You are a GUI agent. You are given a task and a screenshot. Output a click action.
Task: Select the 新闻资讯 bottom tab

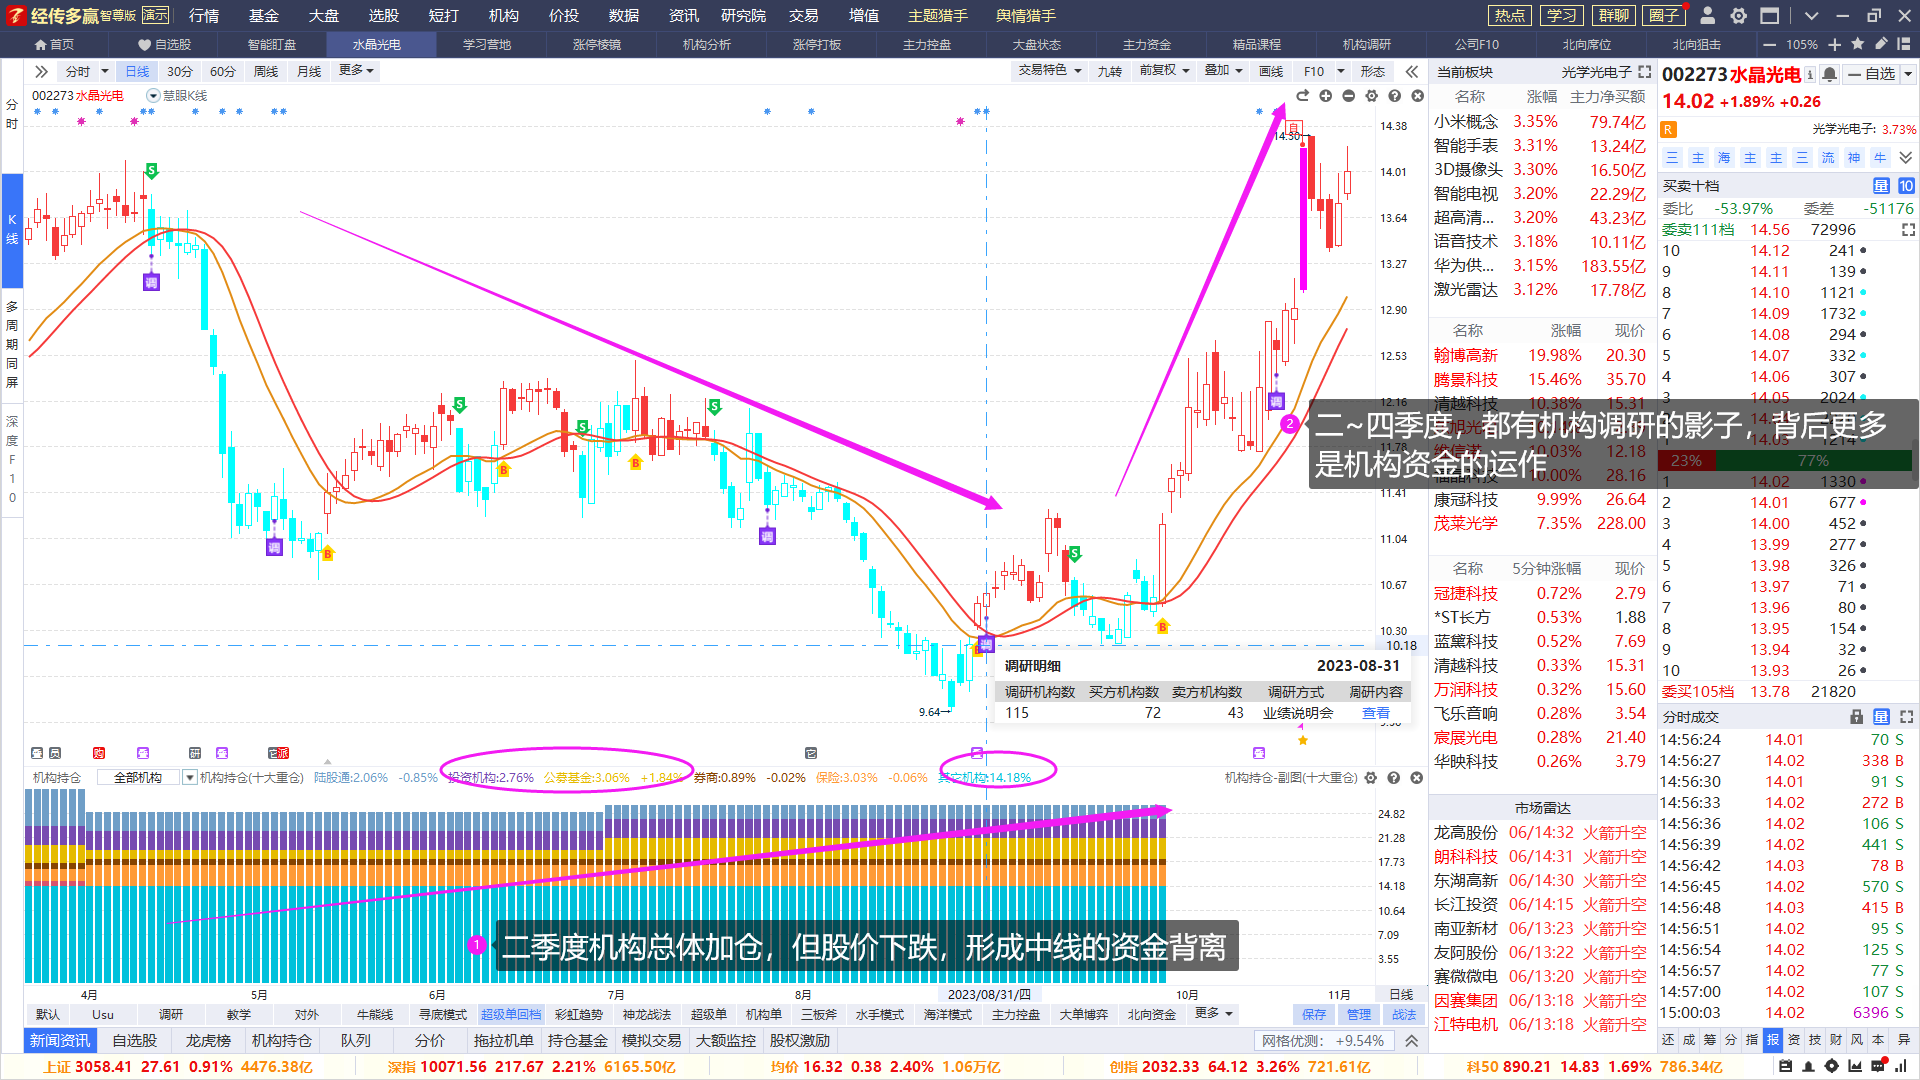(60, 1041)
